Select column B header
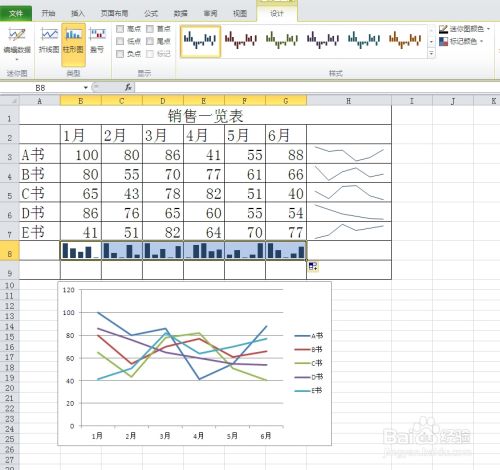 [81, 101]
